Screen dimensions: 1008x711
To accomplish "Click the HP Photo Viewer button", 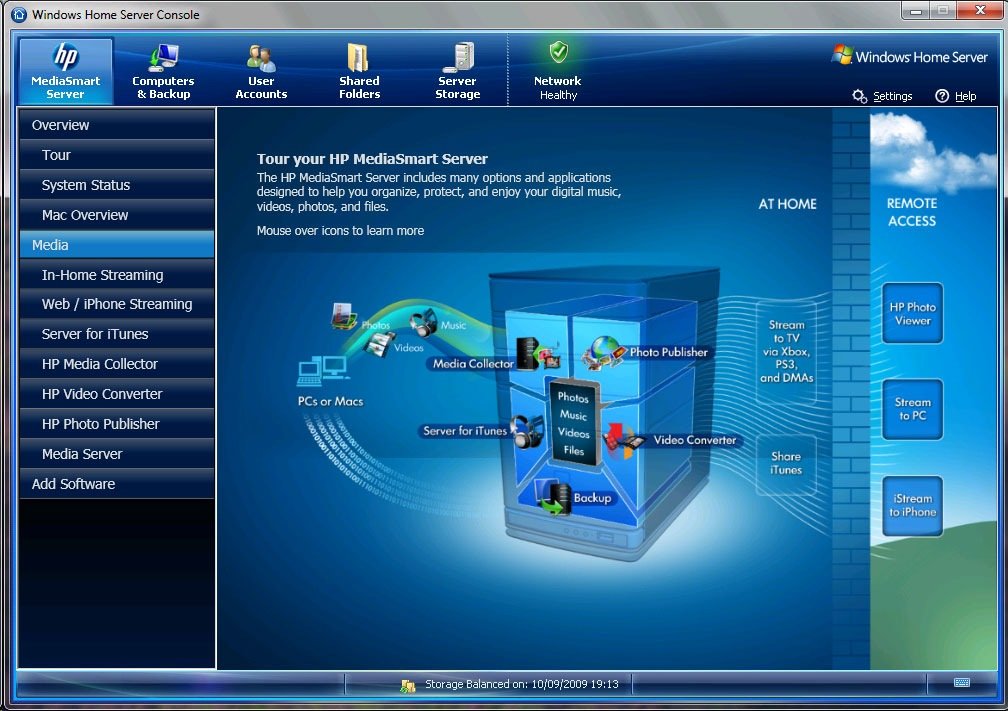I will click(912, 313).
